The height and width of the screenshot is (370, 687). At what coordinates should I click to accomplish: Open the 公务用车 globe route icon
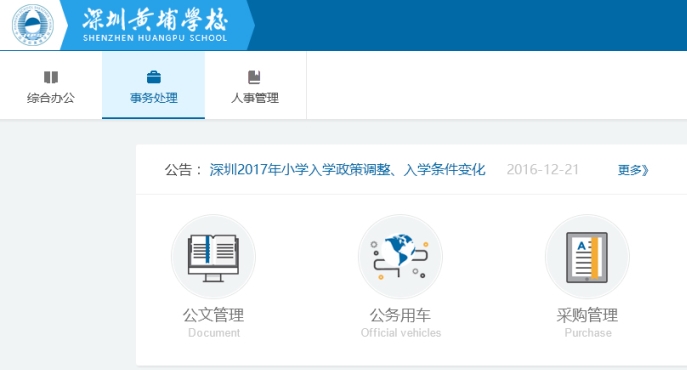(x=400, y=256)
